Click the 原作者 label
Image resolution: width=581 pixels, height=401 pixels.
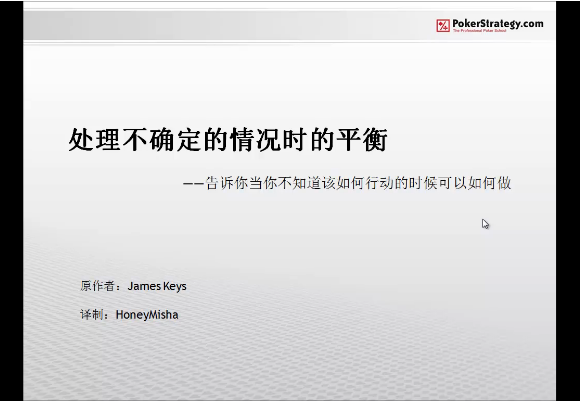point(98,286)
